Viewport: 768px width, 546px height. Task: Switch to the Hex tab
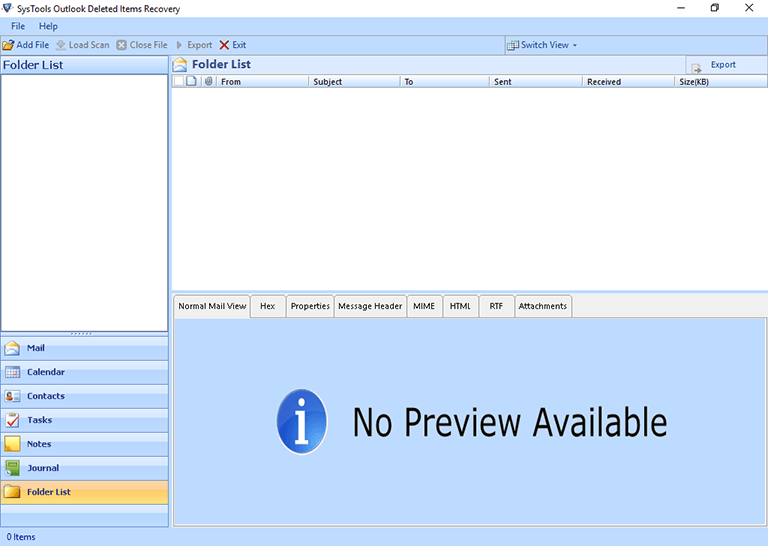267,306
